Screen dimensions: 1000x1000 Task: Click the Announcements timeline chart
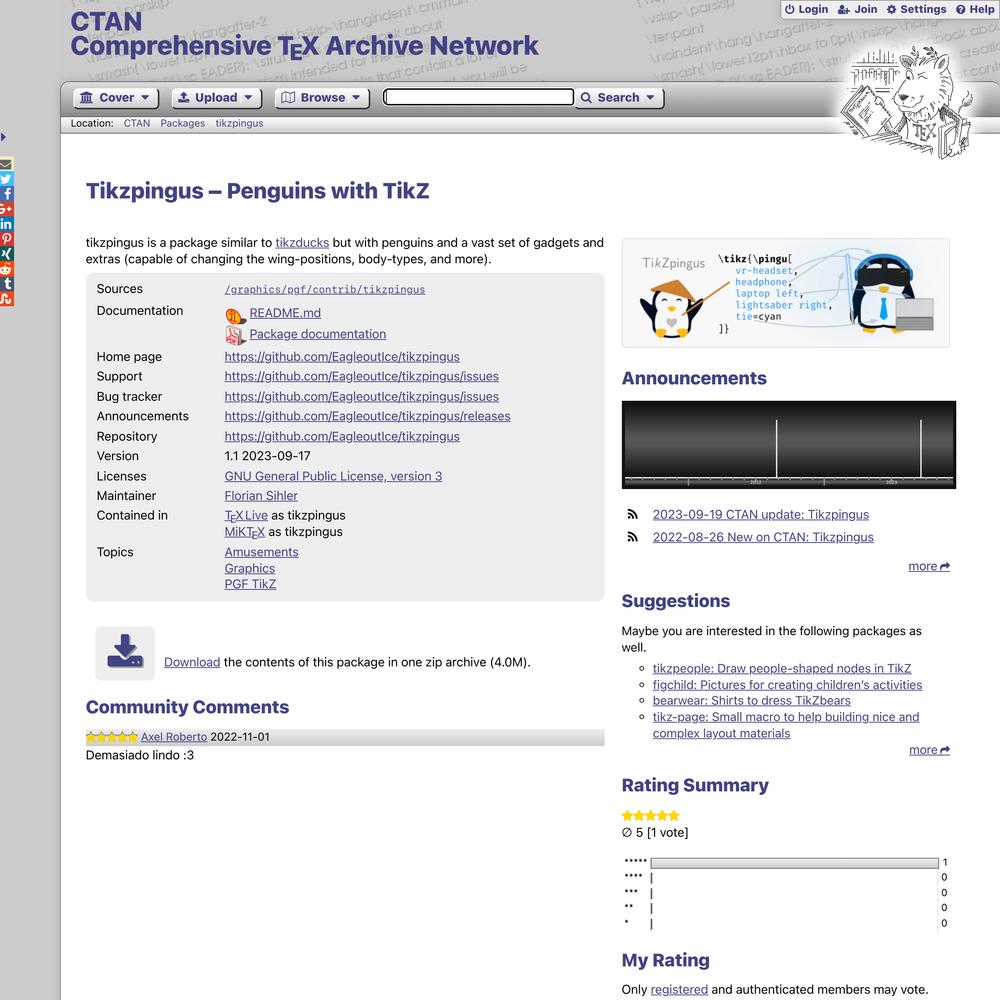click(789, 445)
